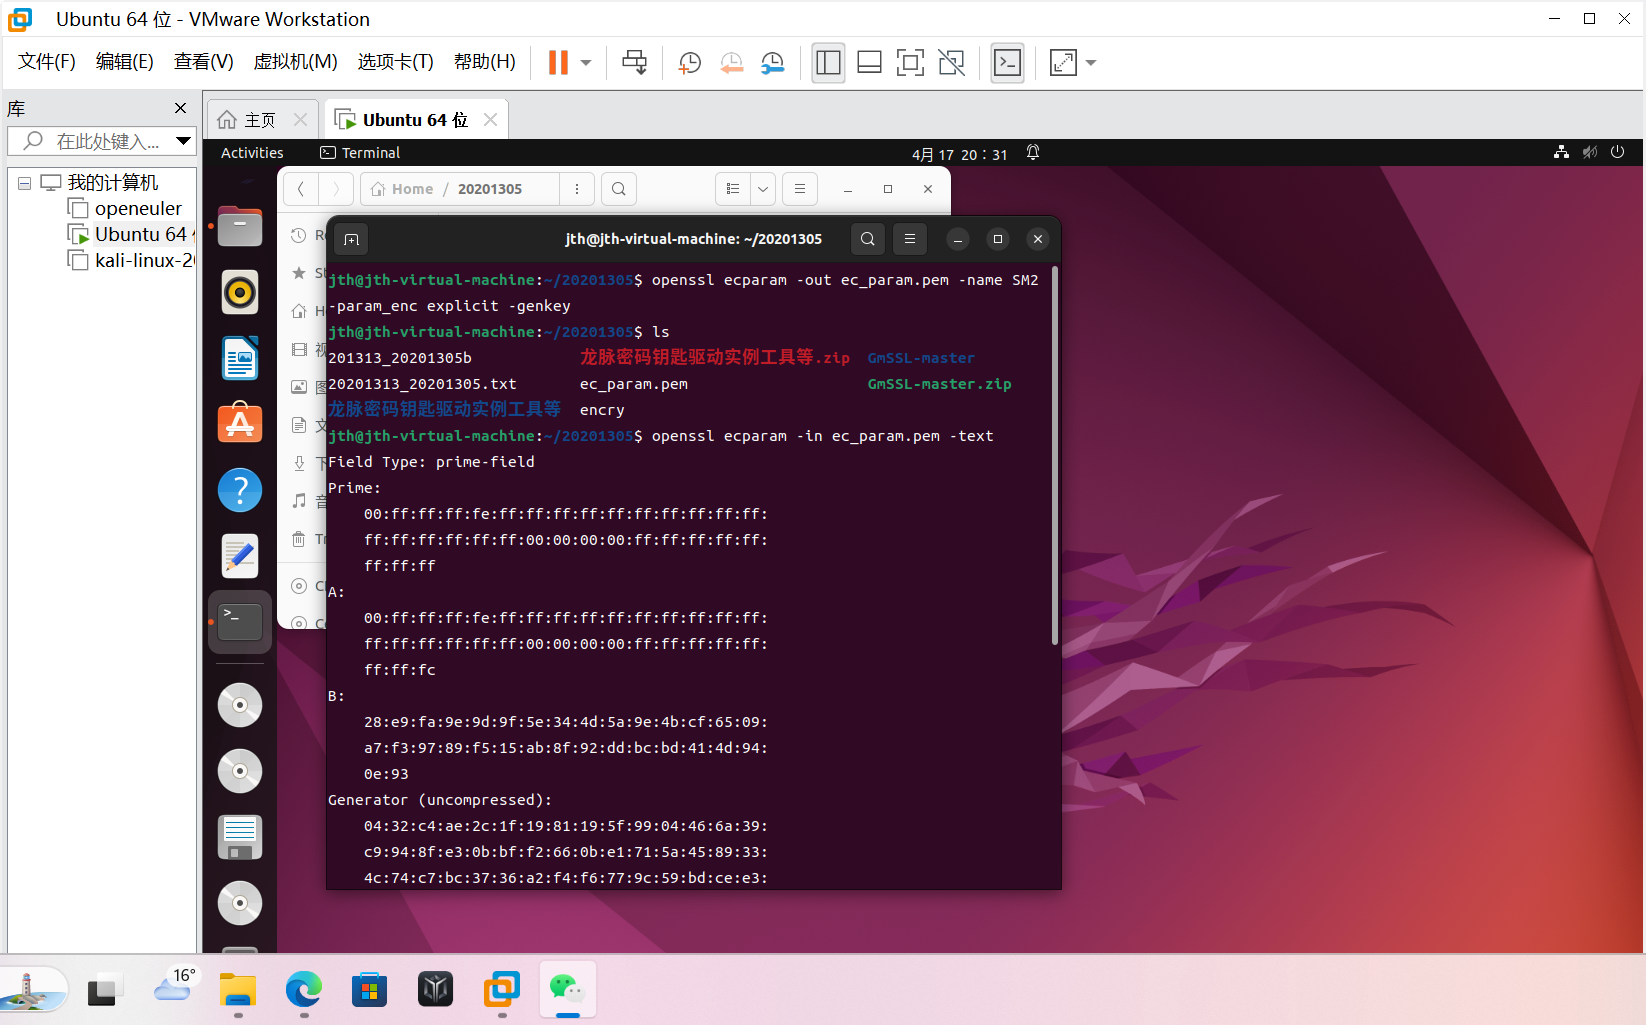The width and height of the screenshot is (1646, 1025).
Task: Open the 查看(V) menu
Action: click(203, 62)
